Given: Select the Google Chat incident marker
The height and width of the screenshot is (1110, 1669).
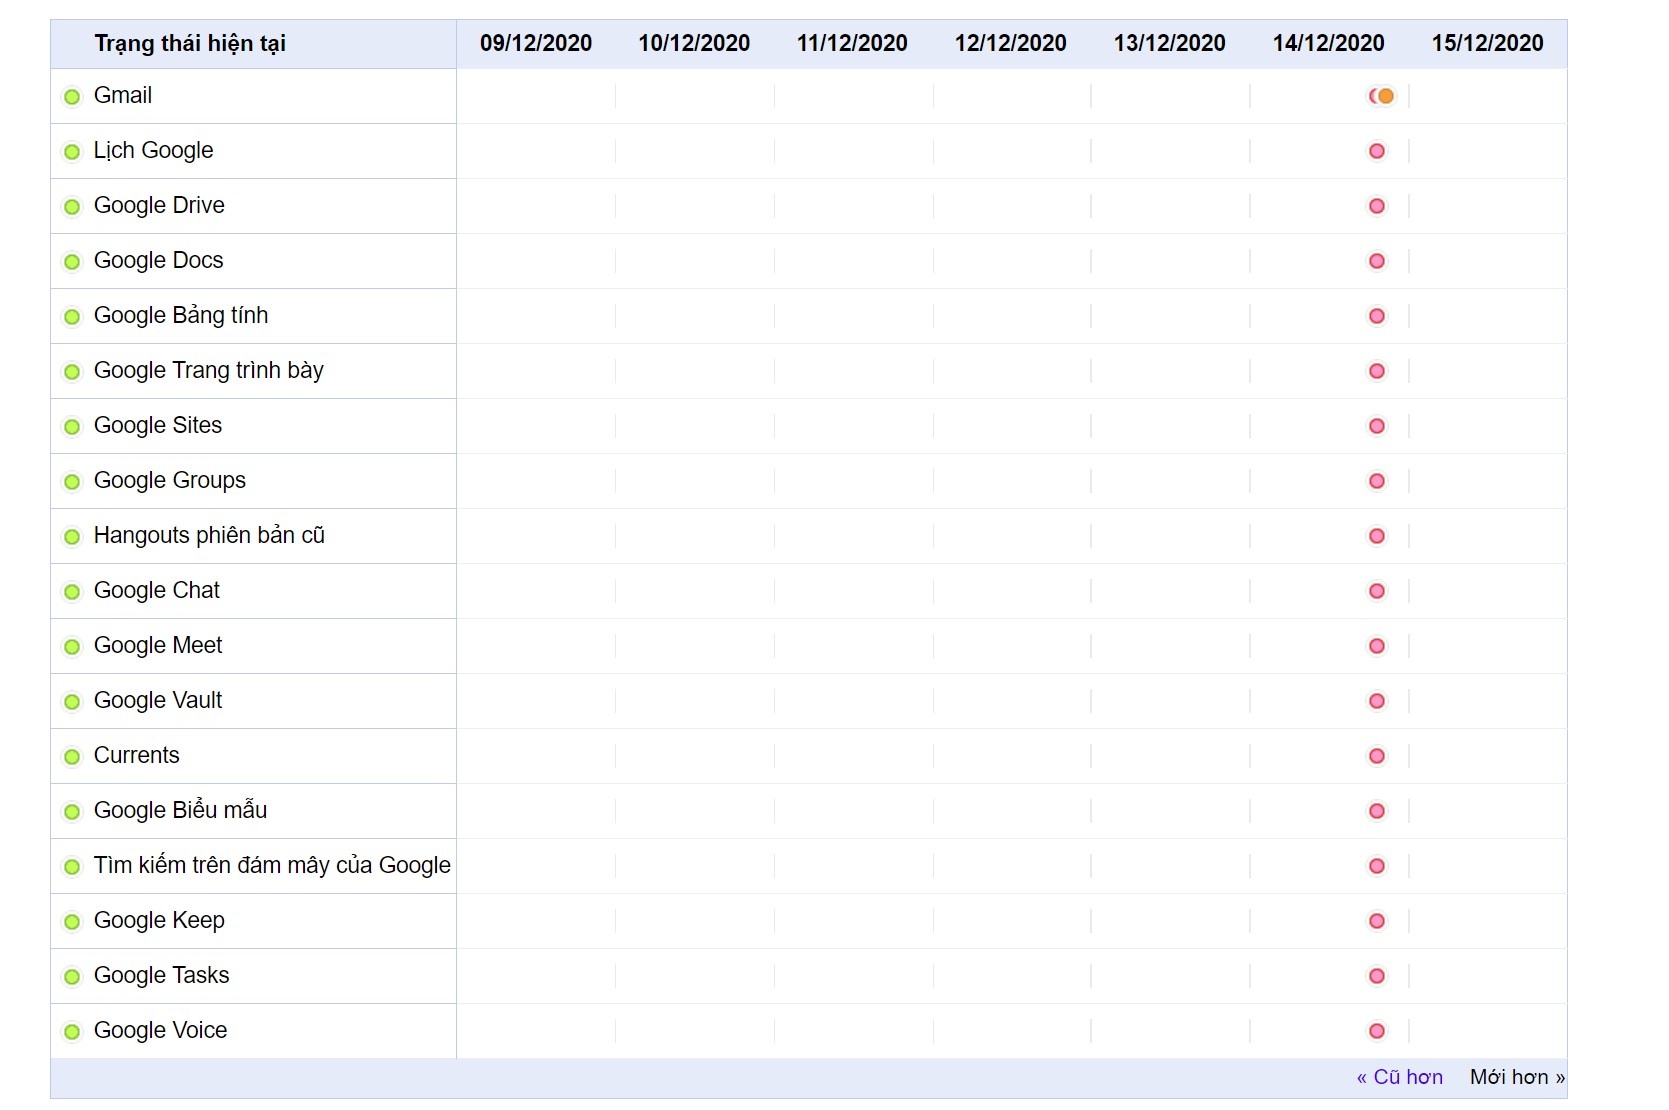Looking at the screenshot, I should click(1377, 591).
